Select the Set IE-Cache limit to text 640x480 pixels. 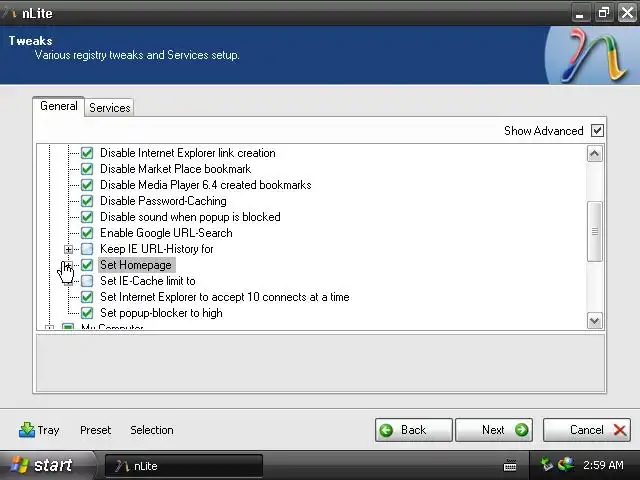pos(148,281)
